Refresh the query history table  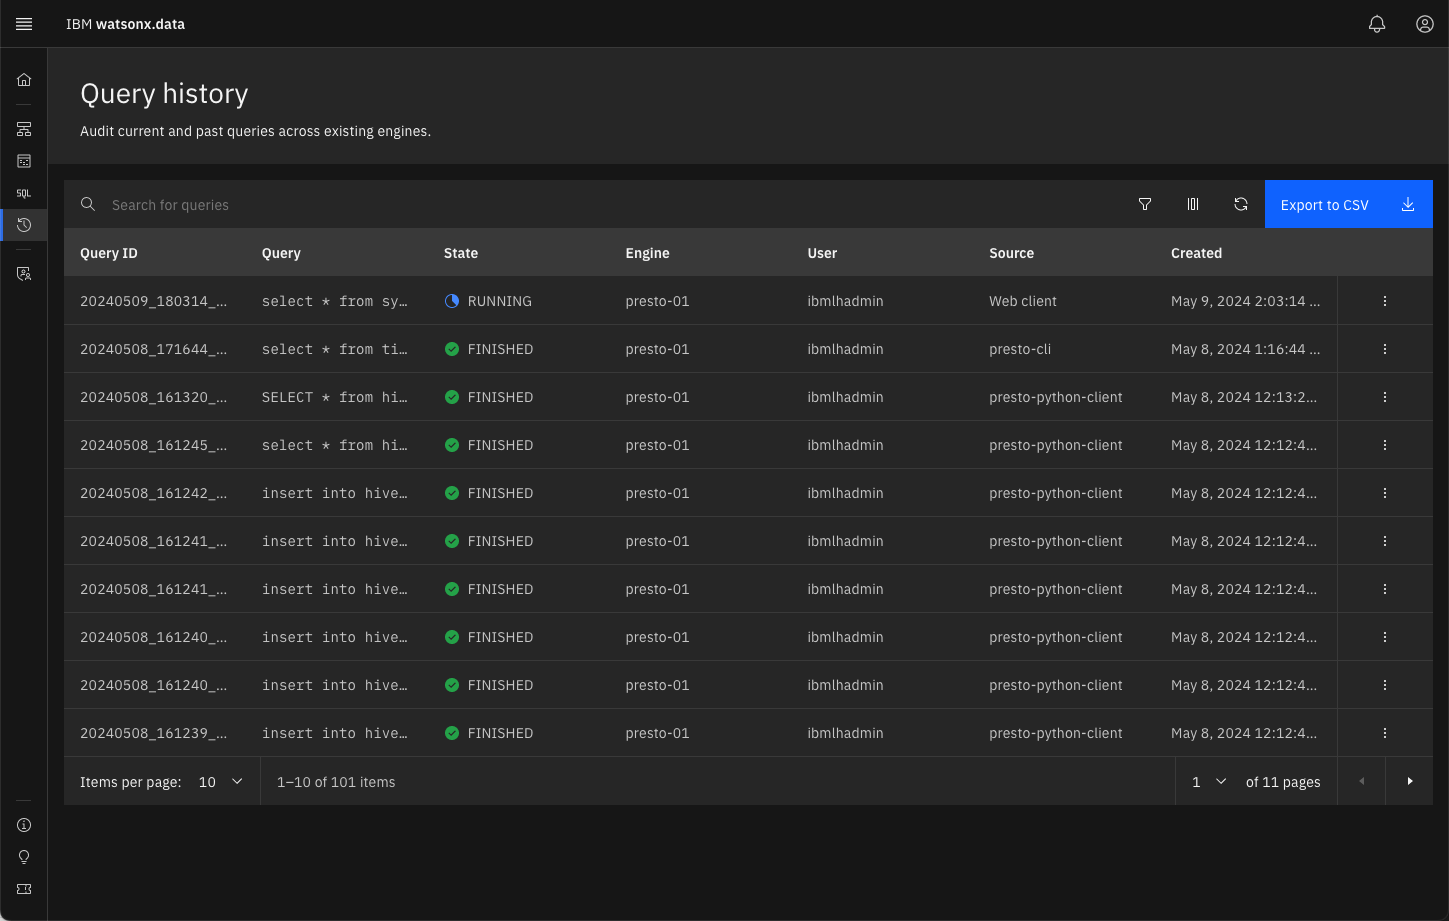coord(1241,204)
